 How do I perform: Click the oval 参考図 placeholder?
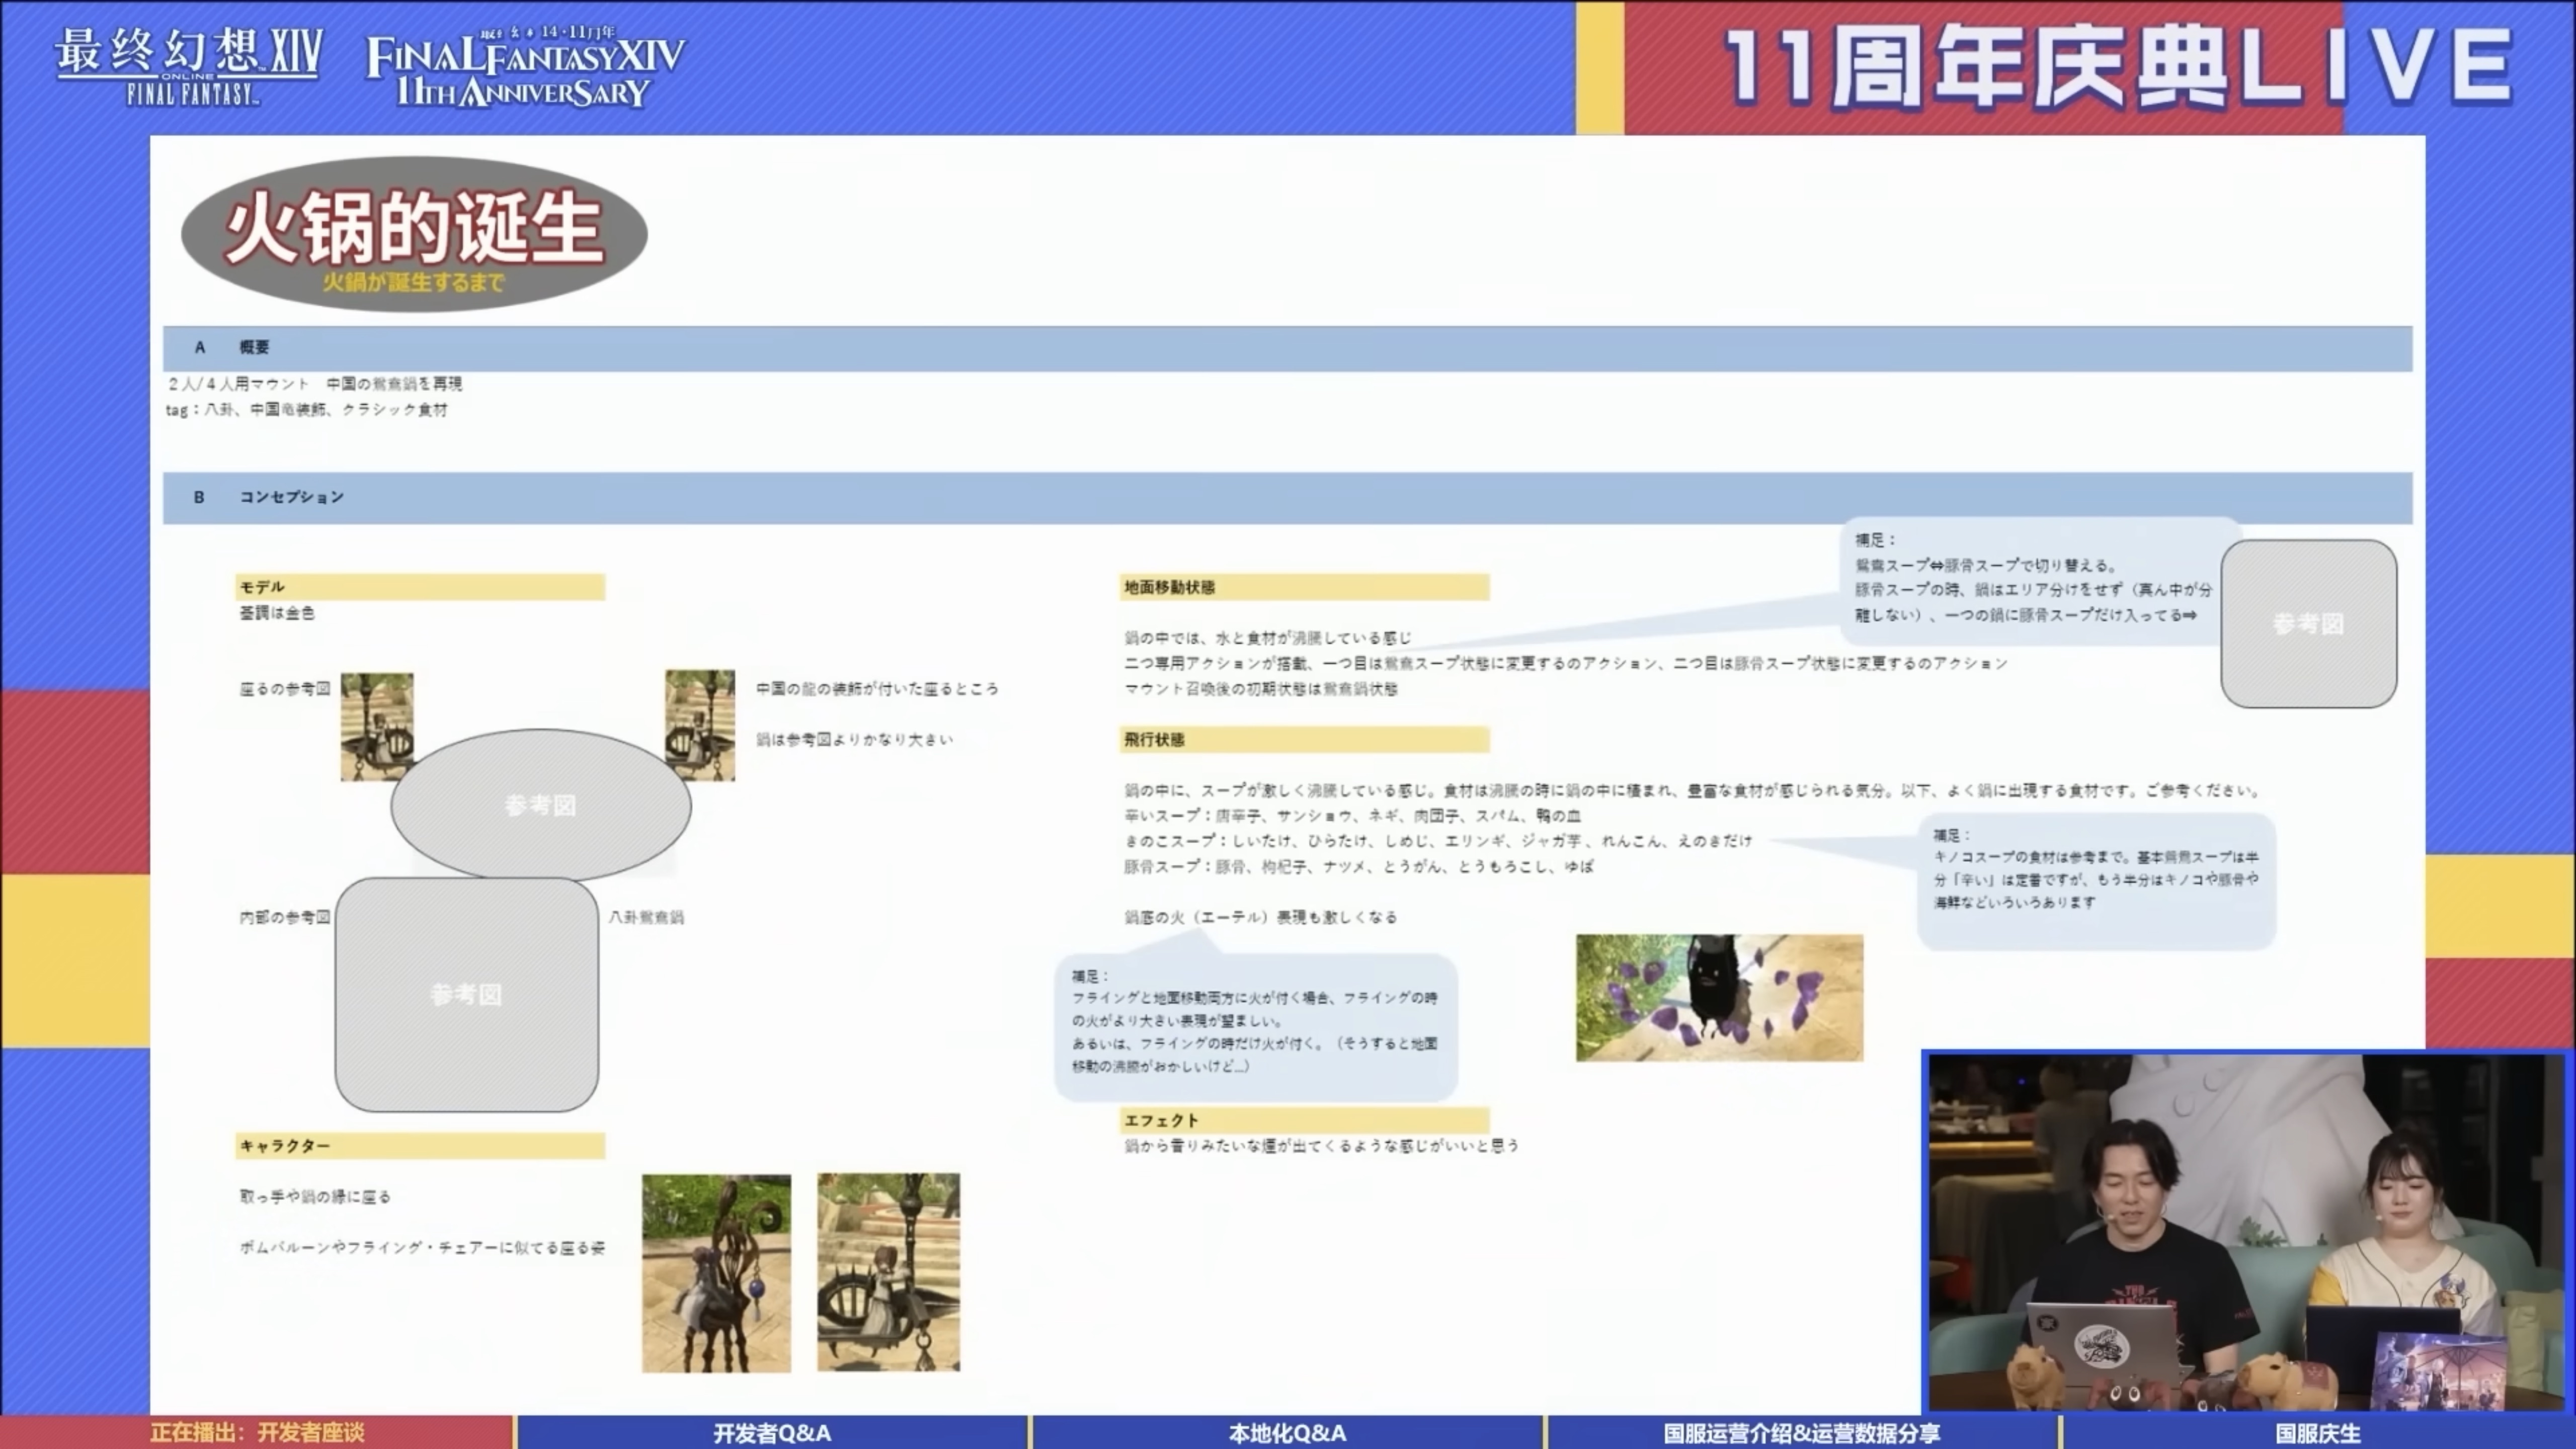[x=540, y=805]
